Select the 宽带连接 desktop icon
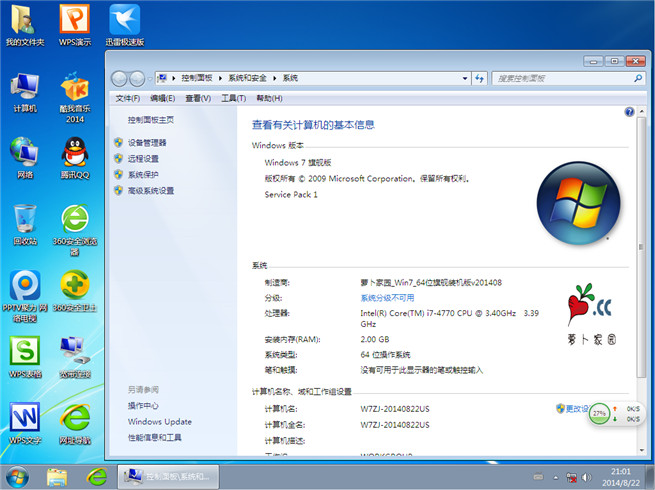 coord(75,357)
